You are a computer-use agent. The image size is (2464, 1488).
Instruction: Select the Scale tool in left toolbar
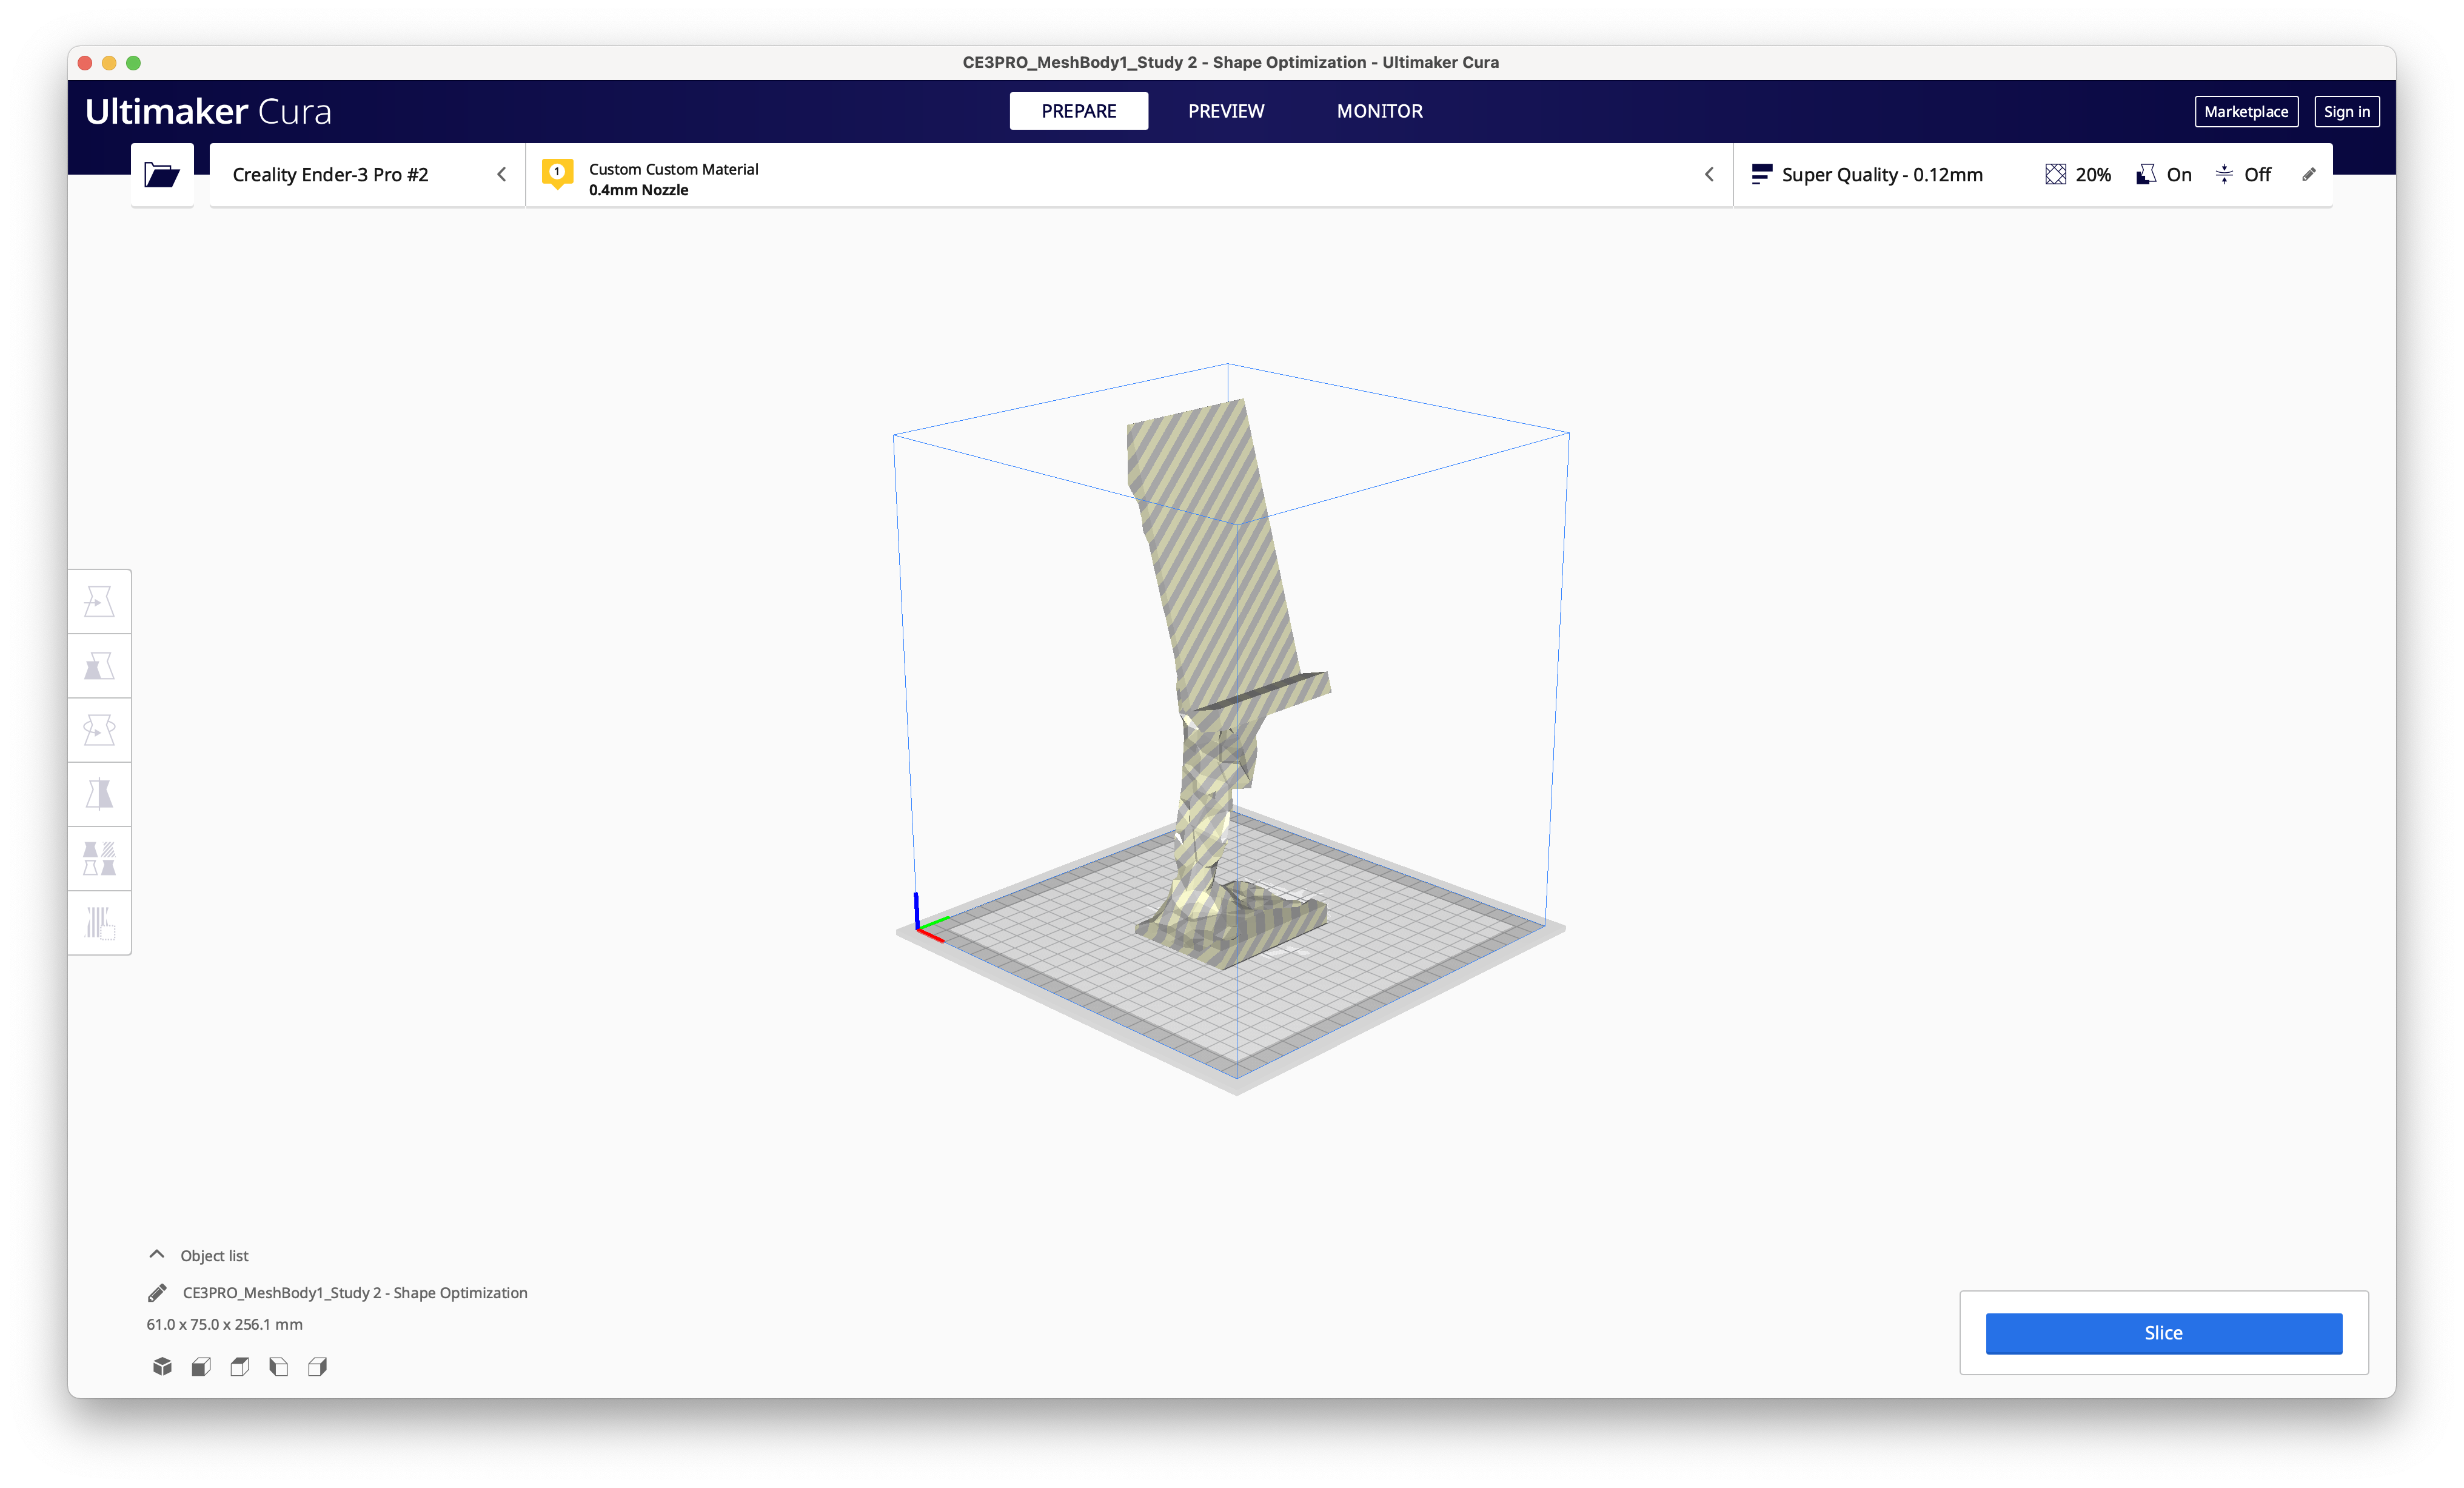pos(99,666)
